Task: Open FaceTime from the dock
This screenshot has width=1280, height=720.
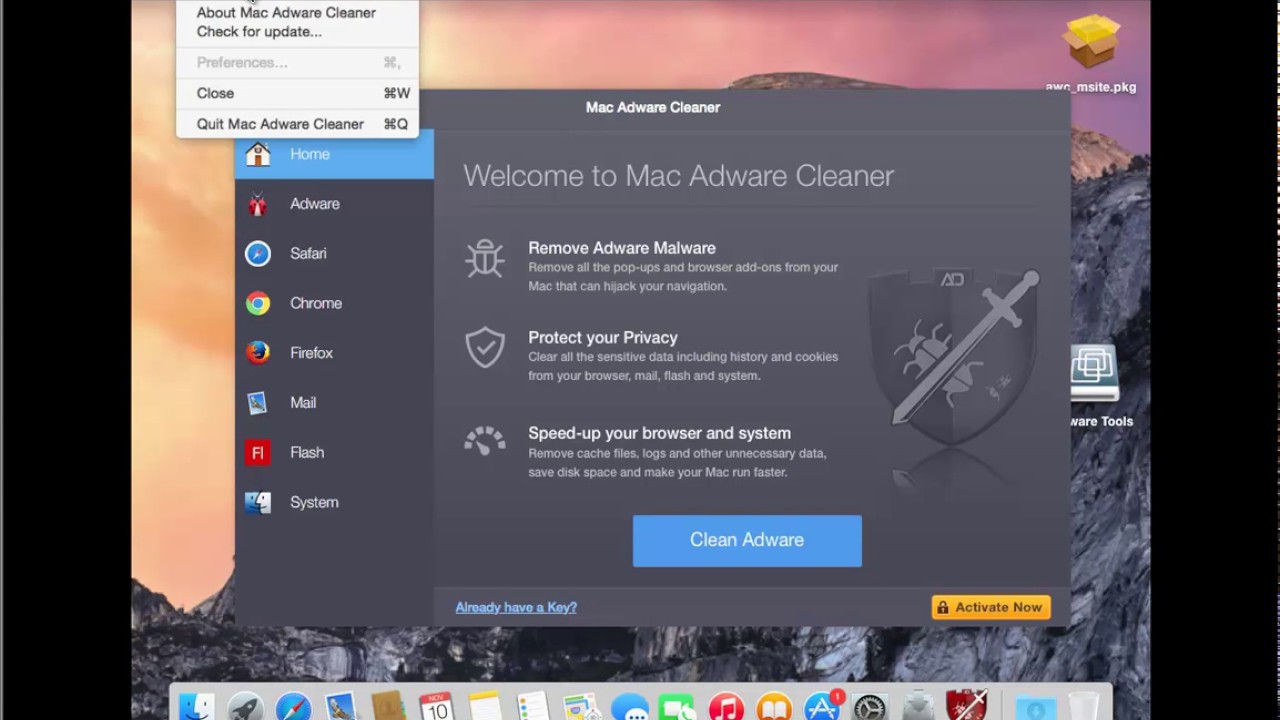Action: click(x=678, y=708)
